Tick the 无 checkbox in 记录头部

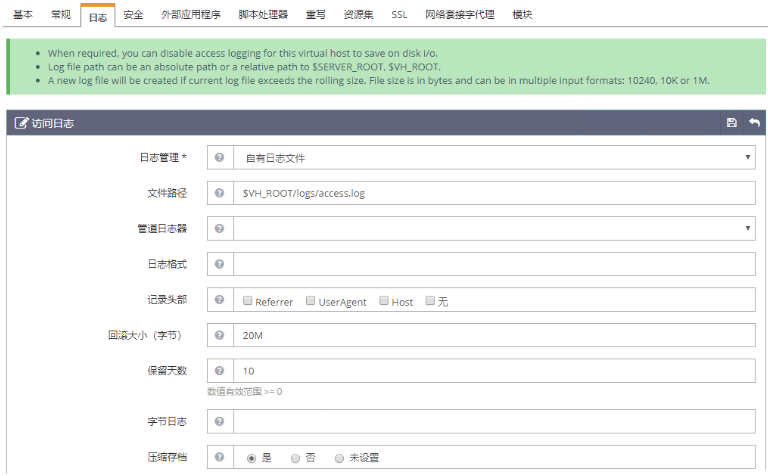click(x=430, y=300)
